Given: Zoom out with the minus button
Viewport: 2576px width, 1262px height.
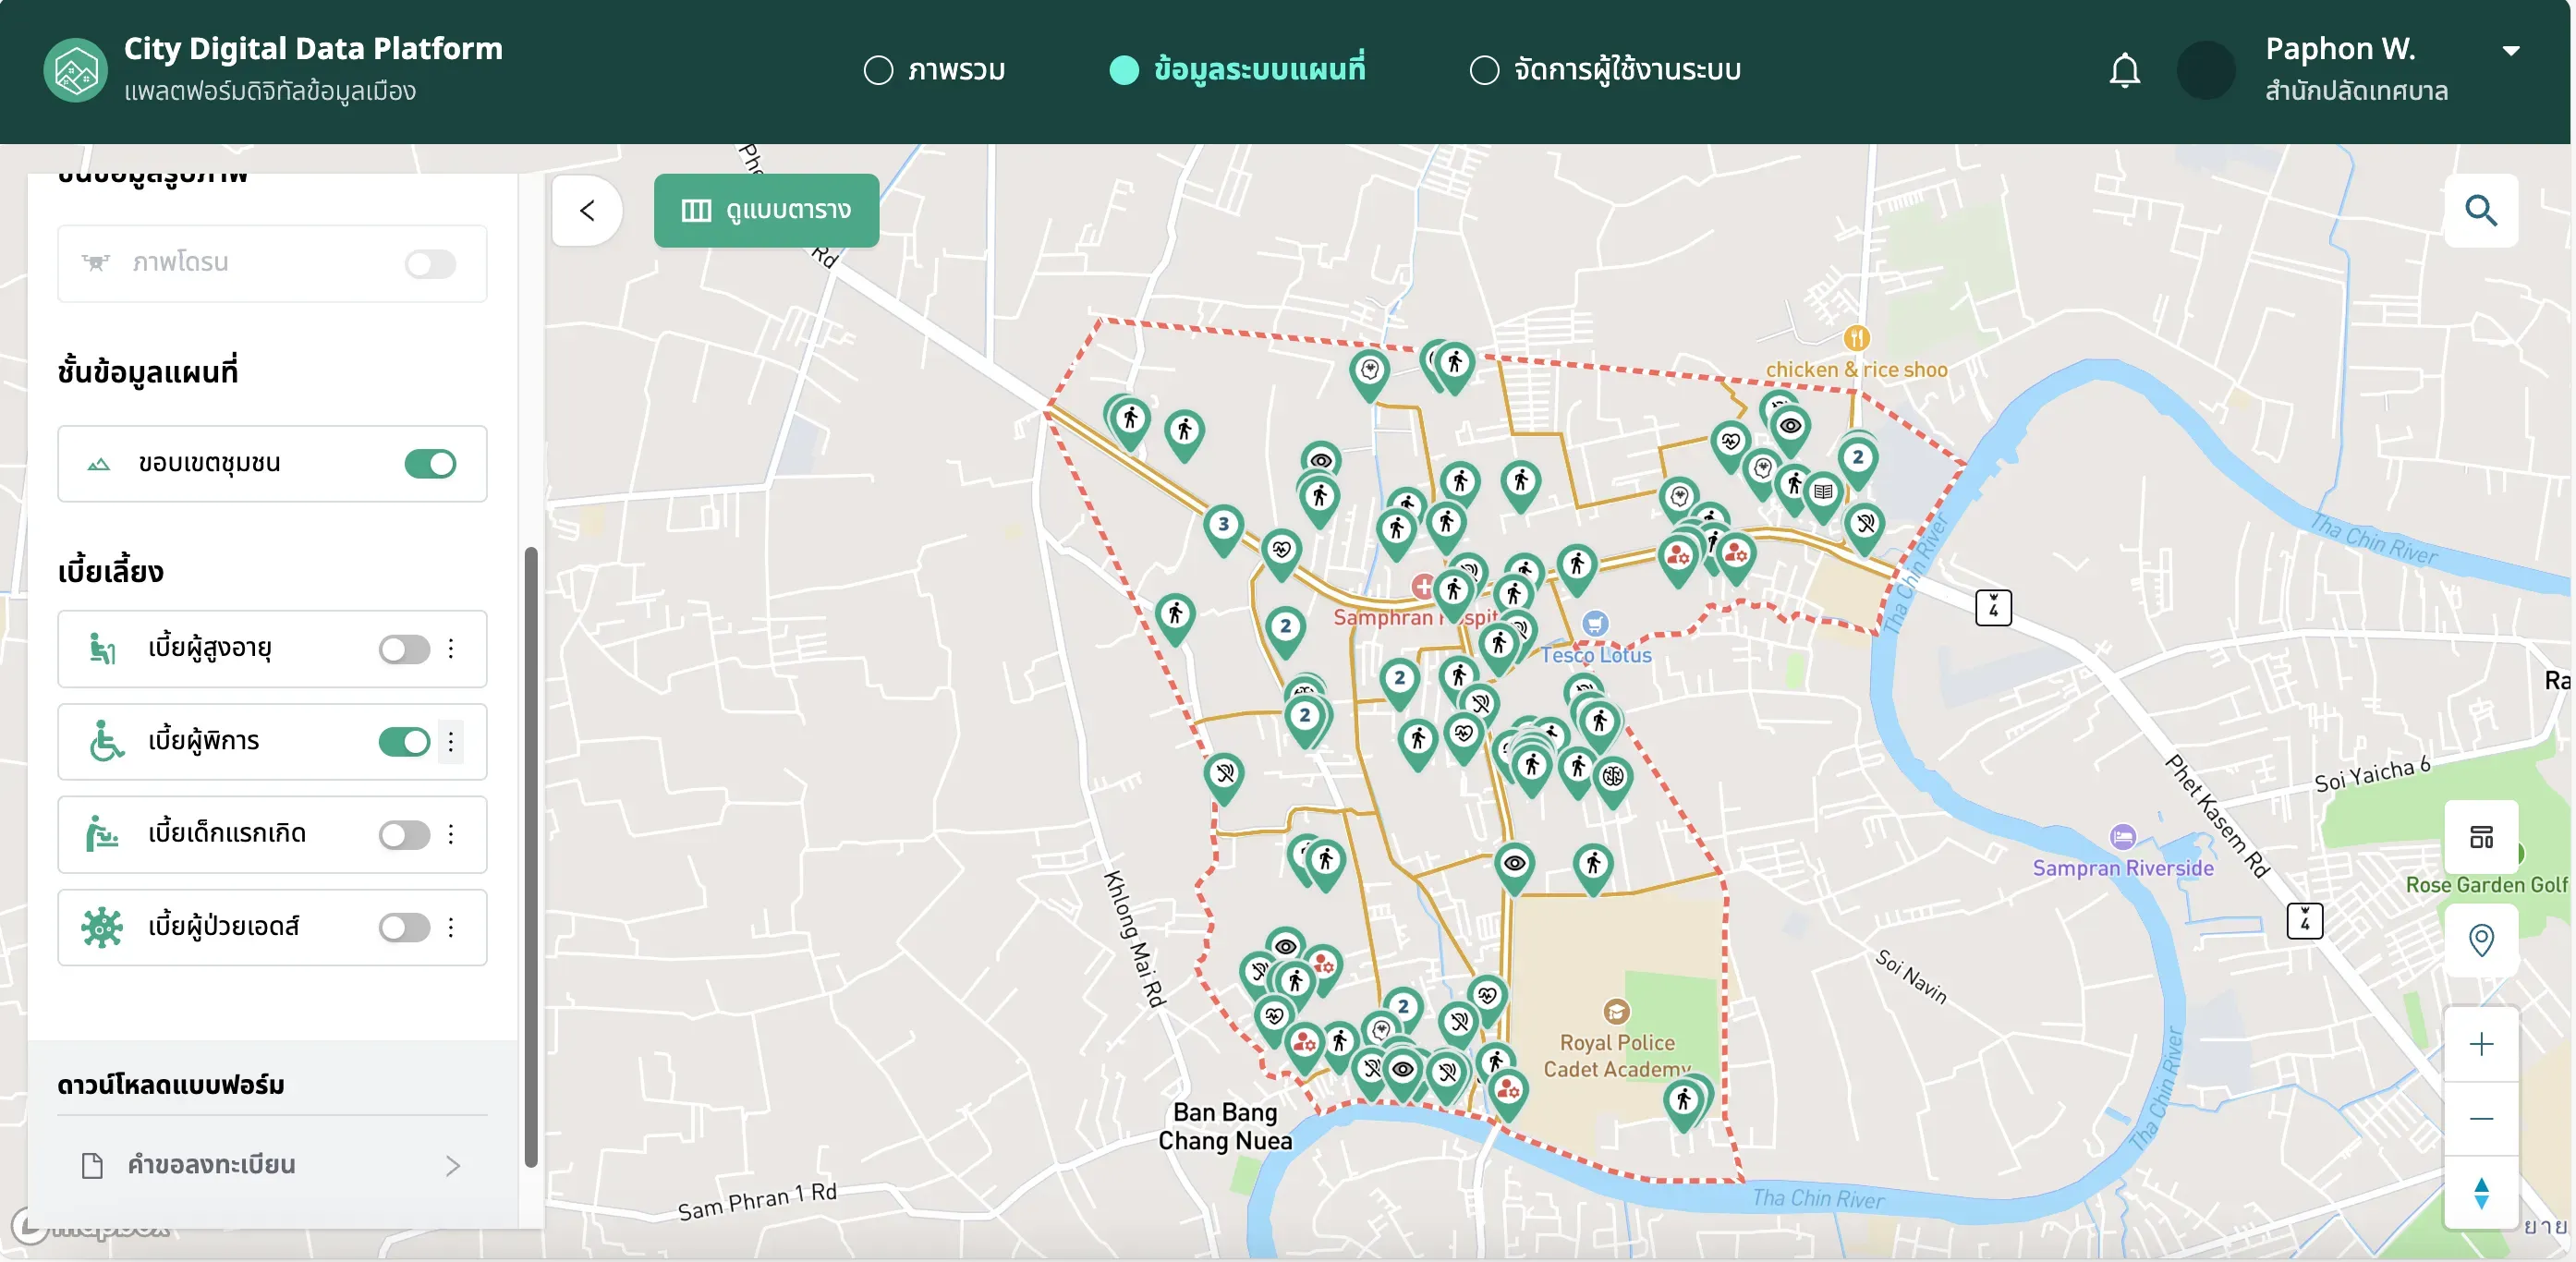Looking at the screenshot, I should click(2481, 1119).
